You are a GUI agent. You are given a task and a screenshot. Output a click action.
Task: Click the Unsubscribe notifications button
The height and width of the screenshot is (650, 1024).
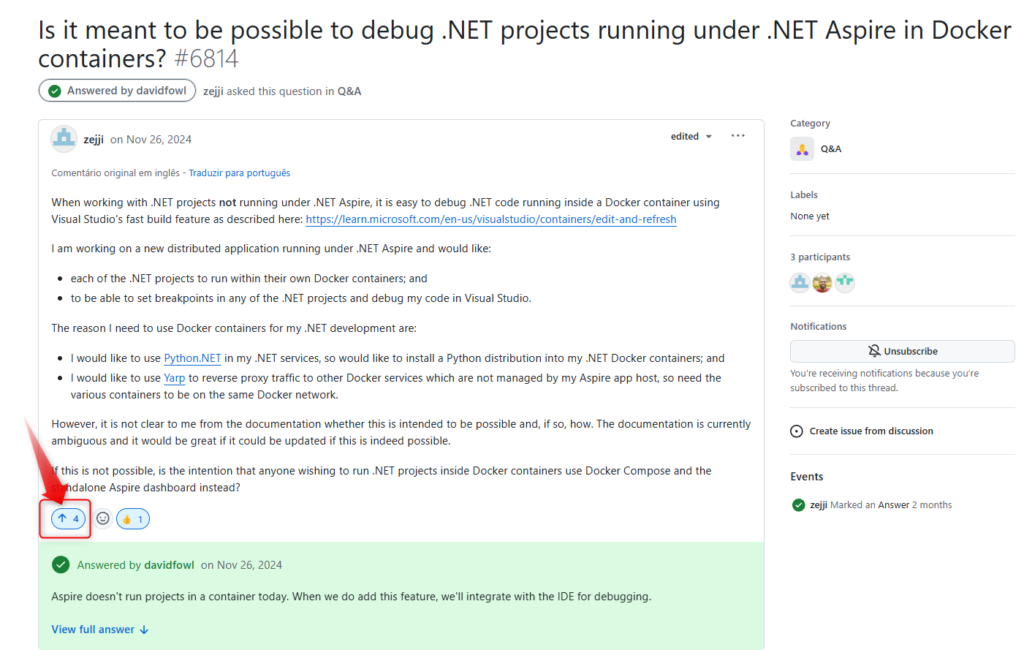coord(902,351)
